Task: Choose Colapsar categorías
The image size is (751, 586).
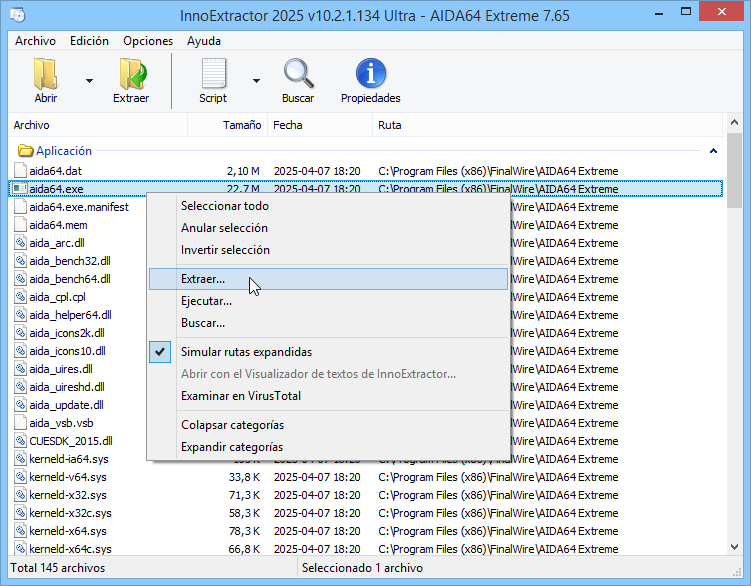Action: (x=328, y=425)
